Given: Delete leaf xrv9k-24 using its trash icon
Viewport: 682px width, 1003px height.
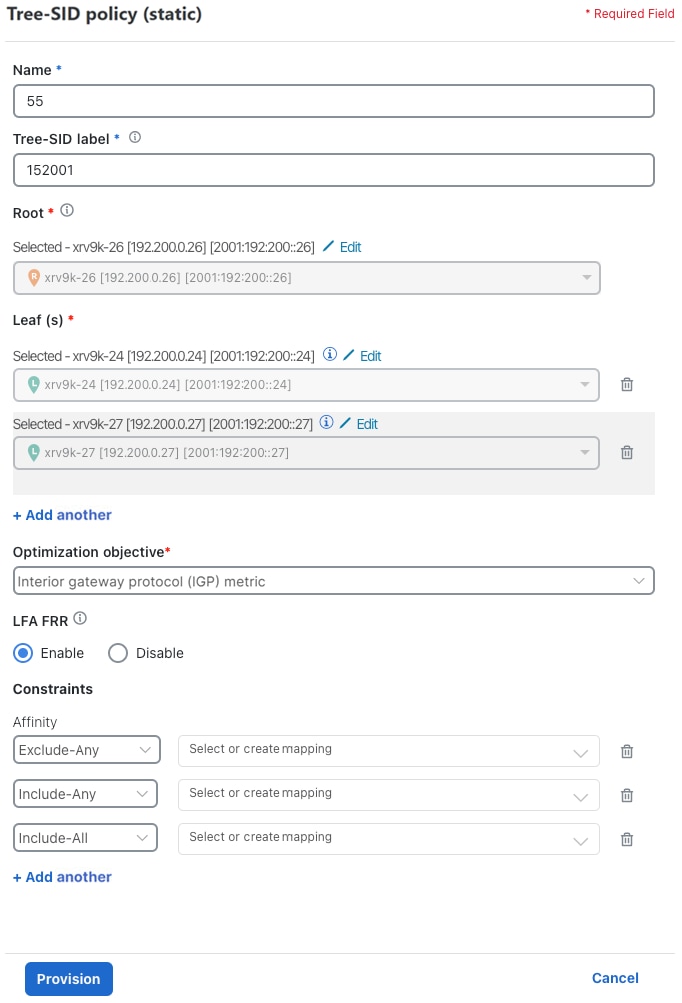Looking at the screenshot, I should point(627,384).
